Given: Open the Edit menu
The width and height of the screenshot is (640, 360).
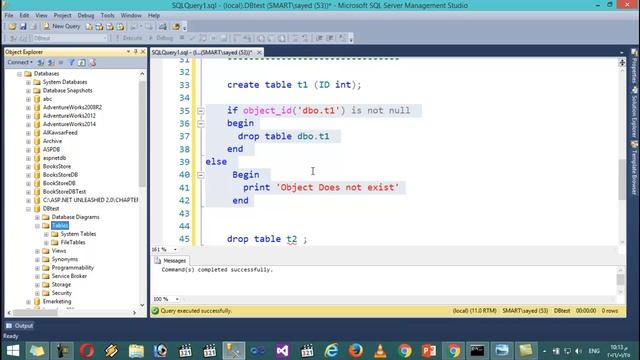Looking at the screenshot, I should (x=24, y=16).
